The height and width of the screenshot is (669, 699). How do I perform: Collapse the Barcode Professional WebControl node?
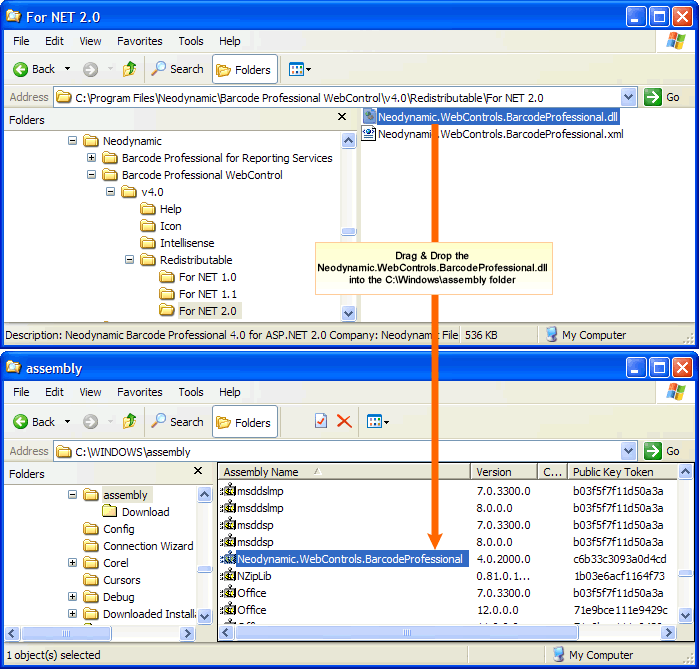(x=91, y=175)
